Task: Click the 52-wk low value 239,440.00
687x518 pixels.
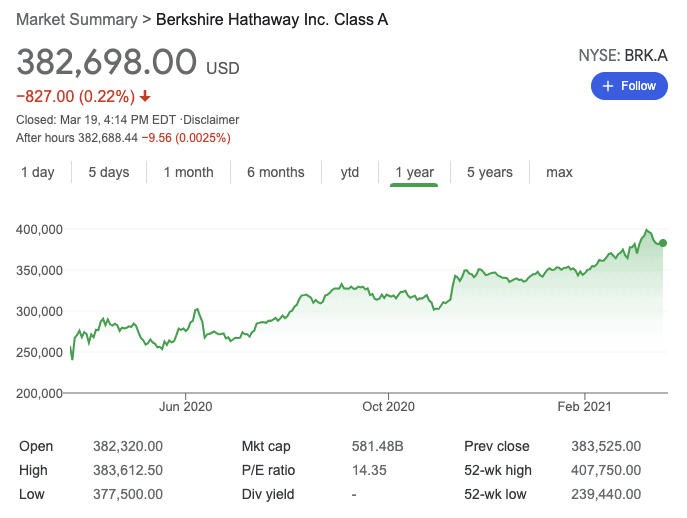Action: pyautogui.click(x=606, y=494)
